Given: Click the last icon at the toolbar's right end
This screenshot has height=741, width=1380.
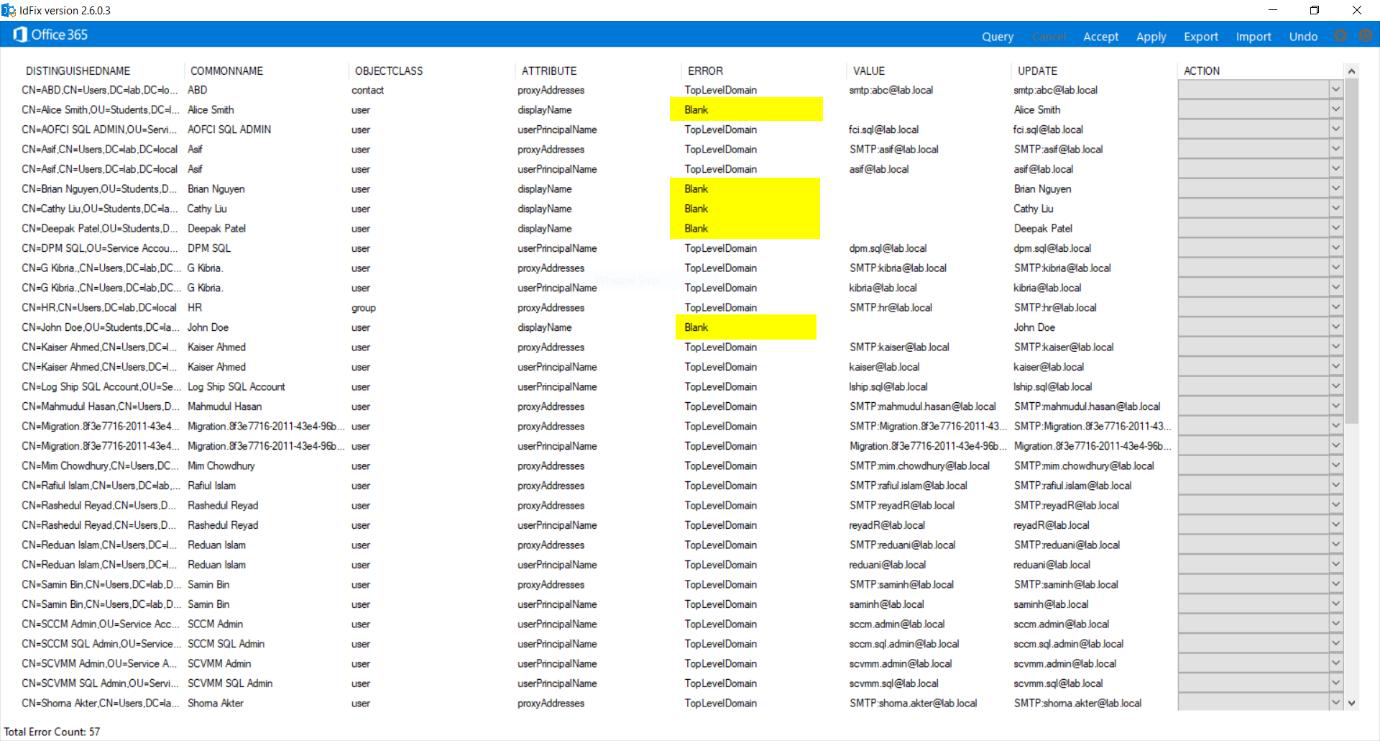Looking at the screenshot, I should click(1365, 36).
